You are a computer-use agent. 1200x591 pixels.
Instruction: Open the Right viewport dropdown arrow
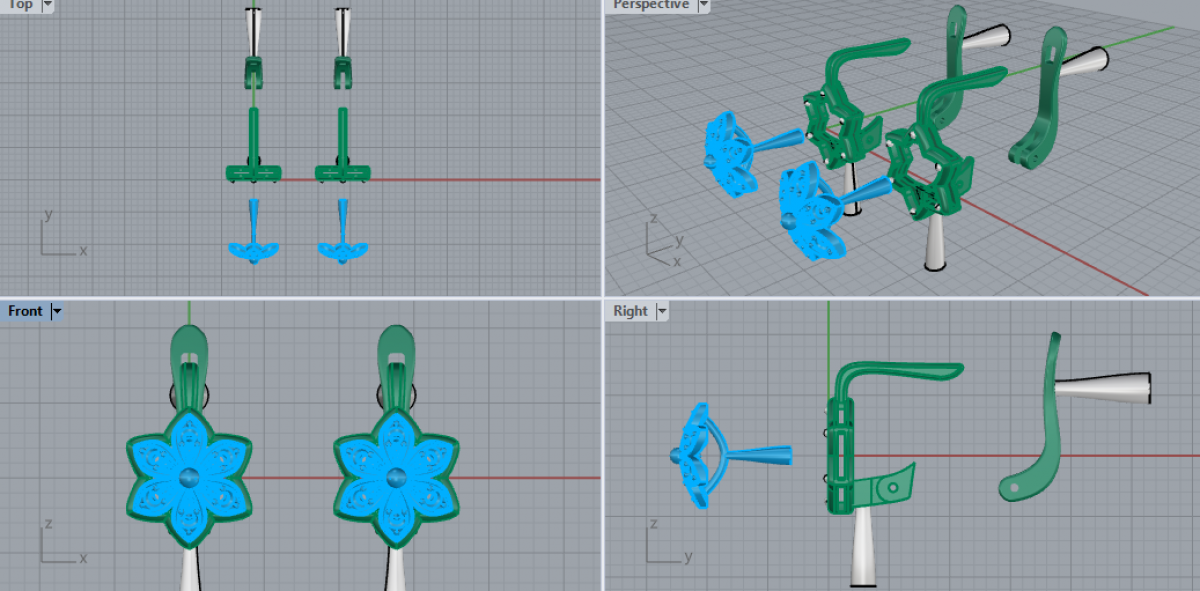tap(661, 311)
